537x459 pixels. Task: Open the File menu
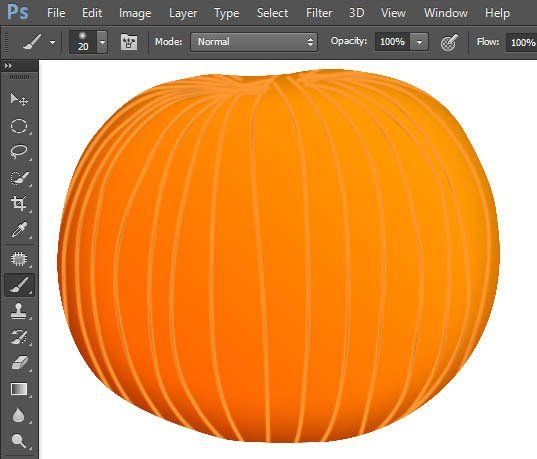(x=56, y=13)
